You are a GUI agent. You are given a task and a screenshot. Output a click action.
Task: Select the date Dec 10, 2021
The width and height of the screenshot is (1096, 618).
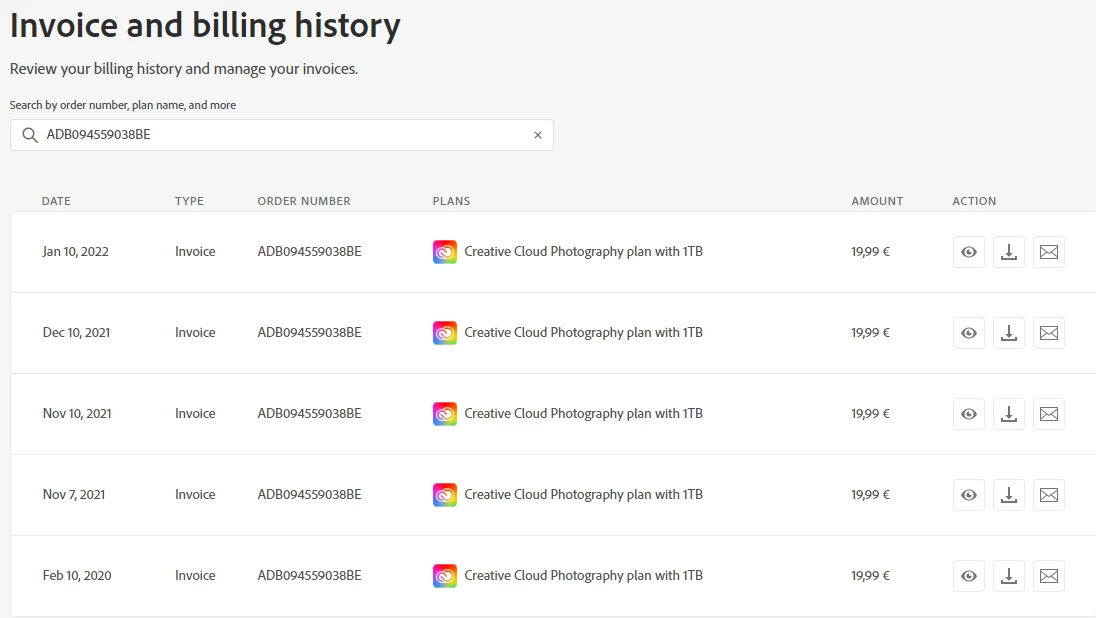76,333
